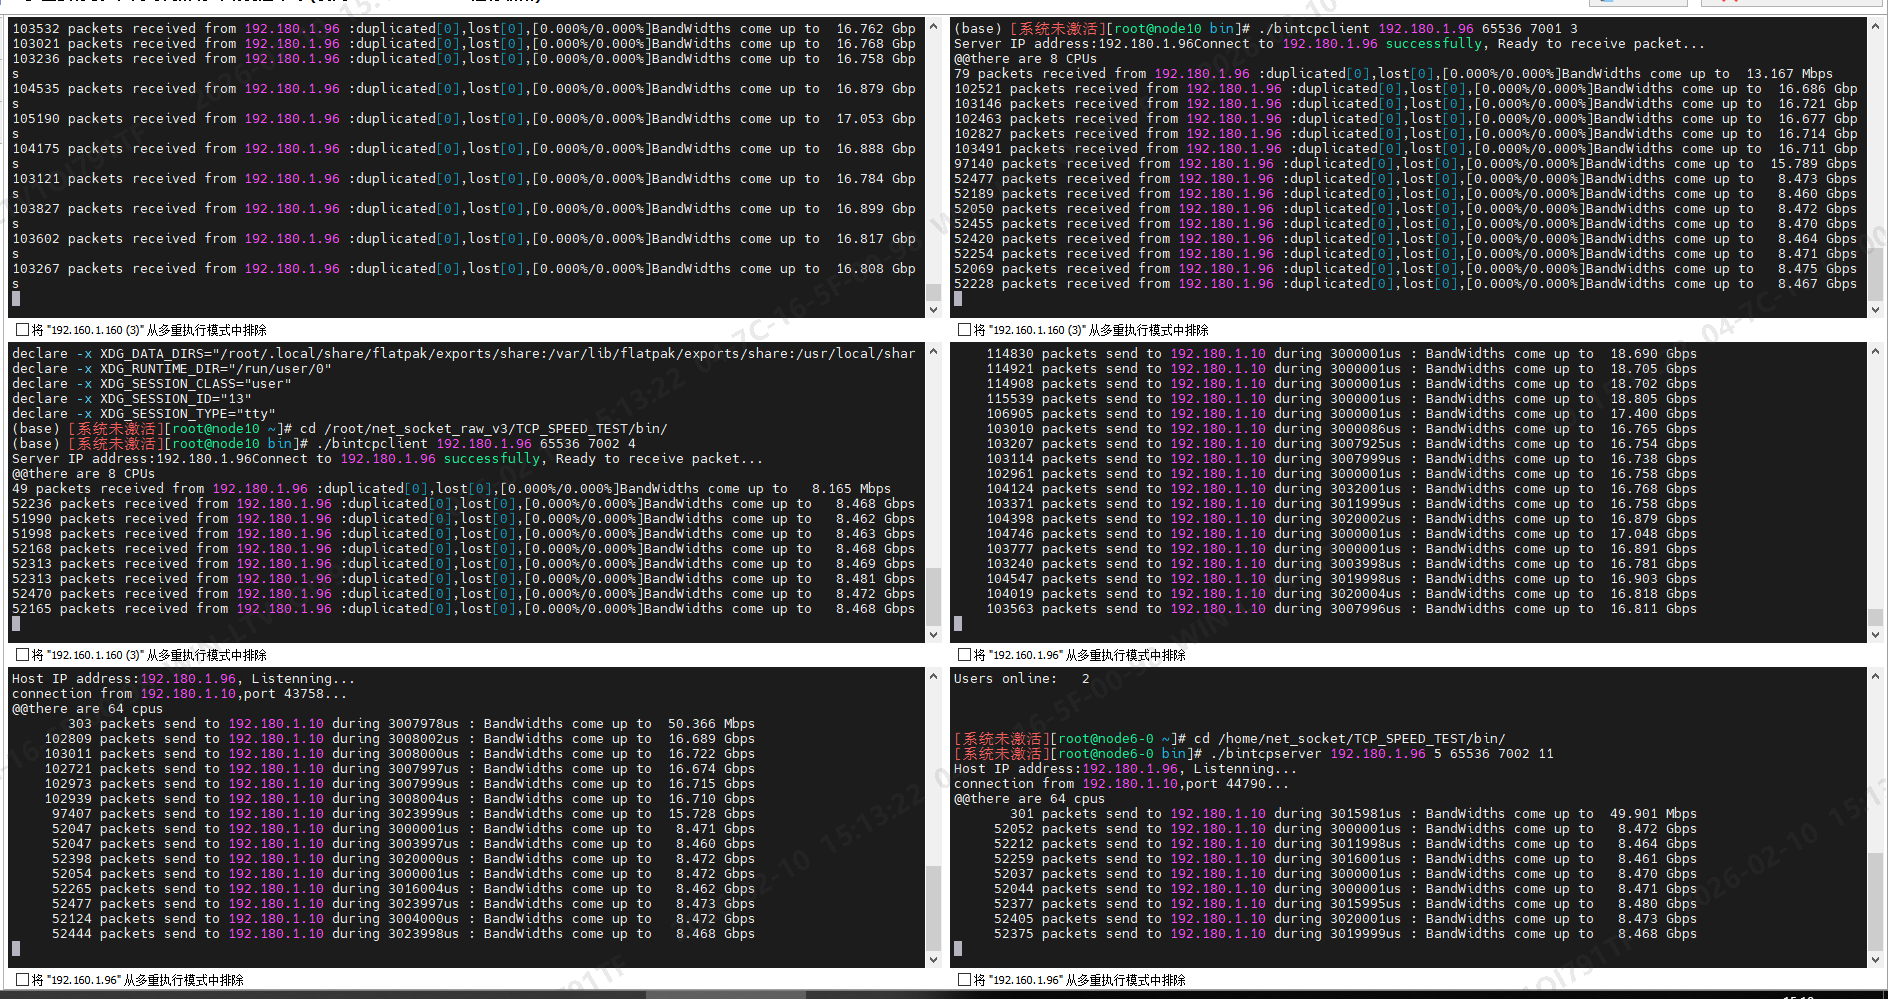The height and width of the screenshot is (999, 1888).
Task: Tick the exclude checkbox under the port 43758 pane
Action: pyautogui.click(x=22, y=980)
